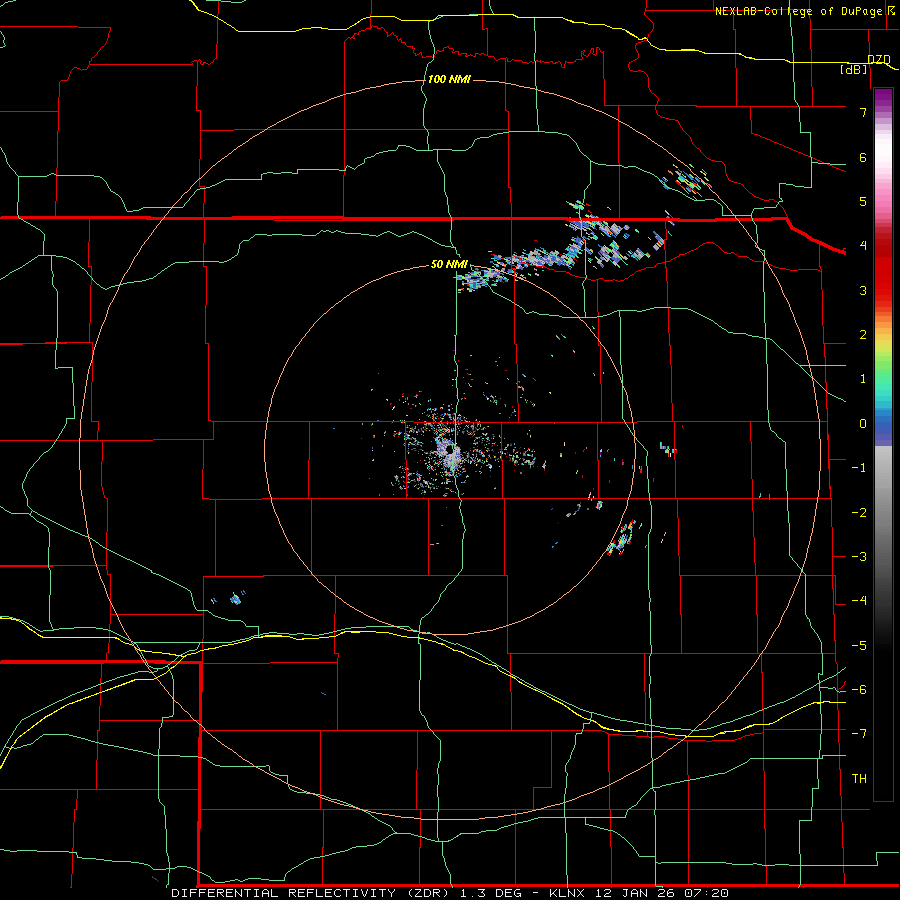The width and height of the screenshot is (900, 900).
Task: Click the 4 value on color scale
Action: tap(863, 246)
